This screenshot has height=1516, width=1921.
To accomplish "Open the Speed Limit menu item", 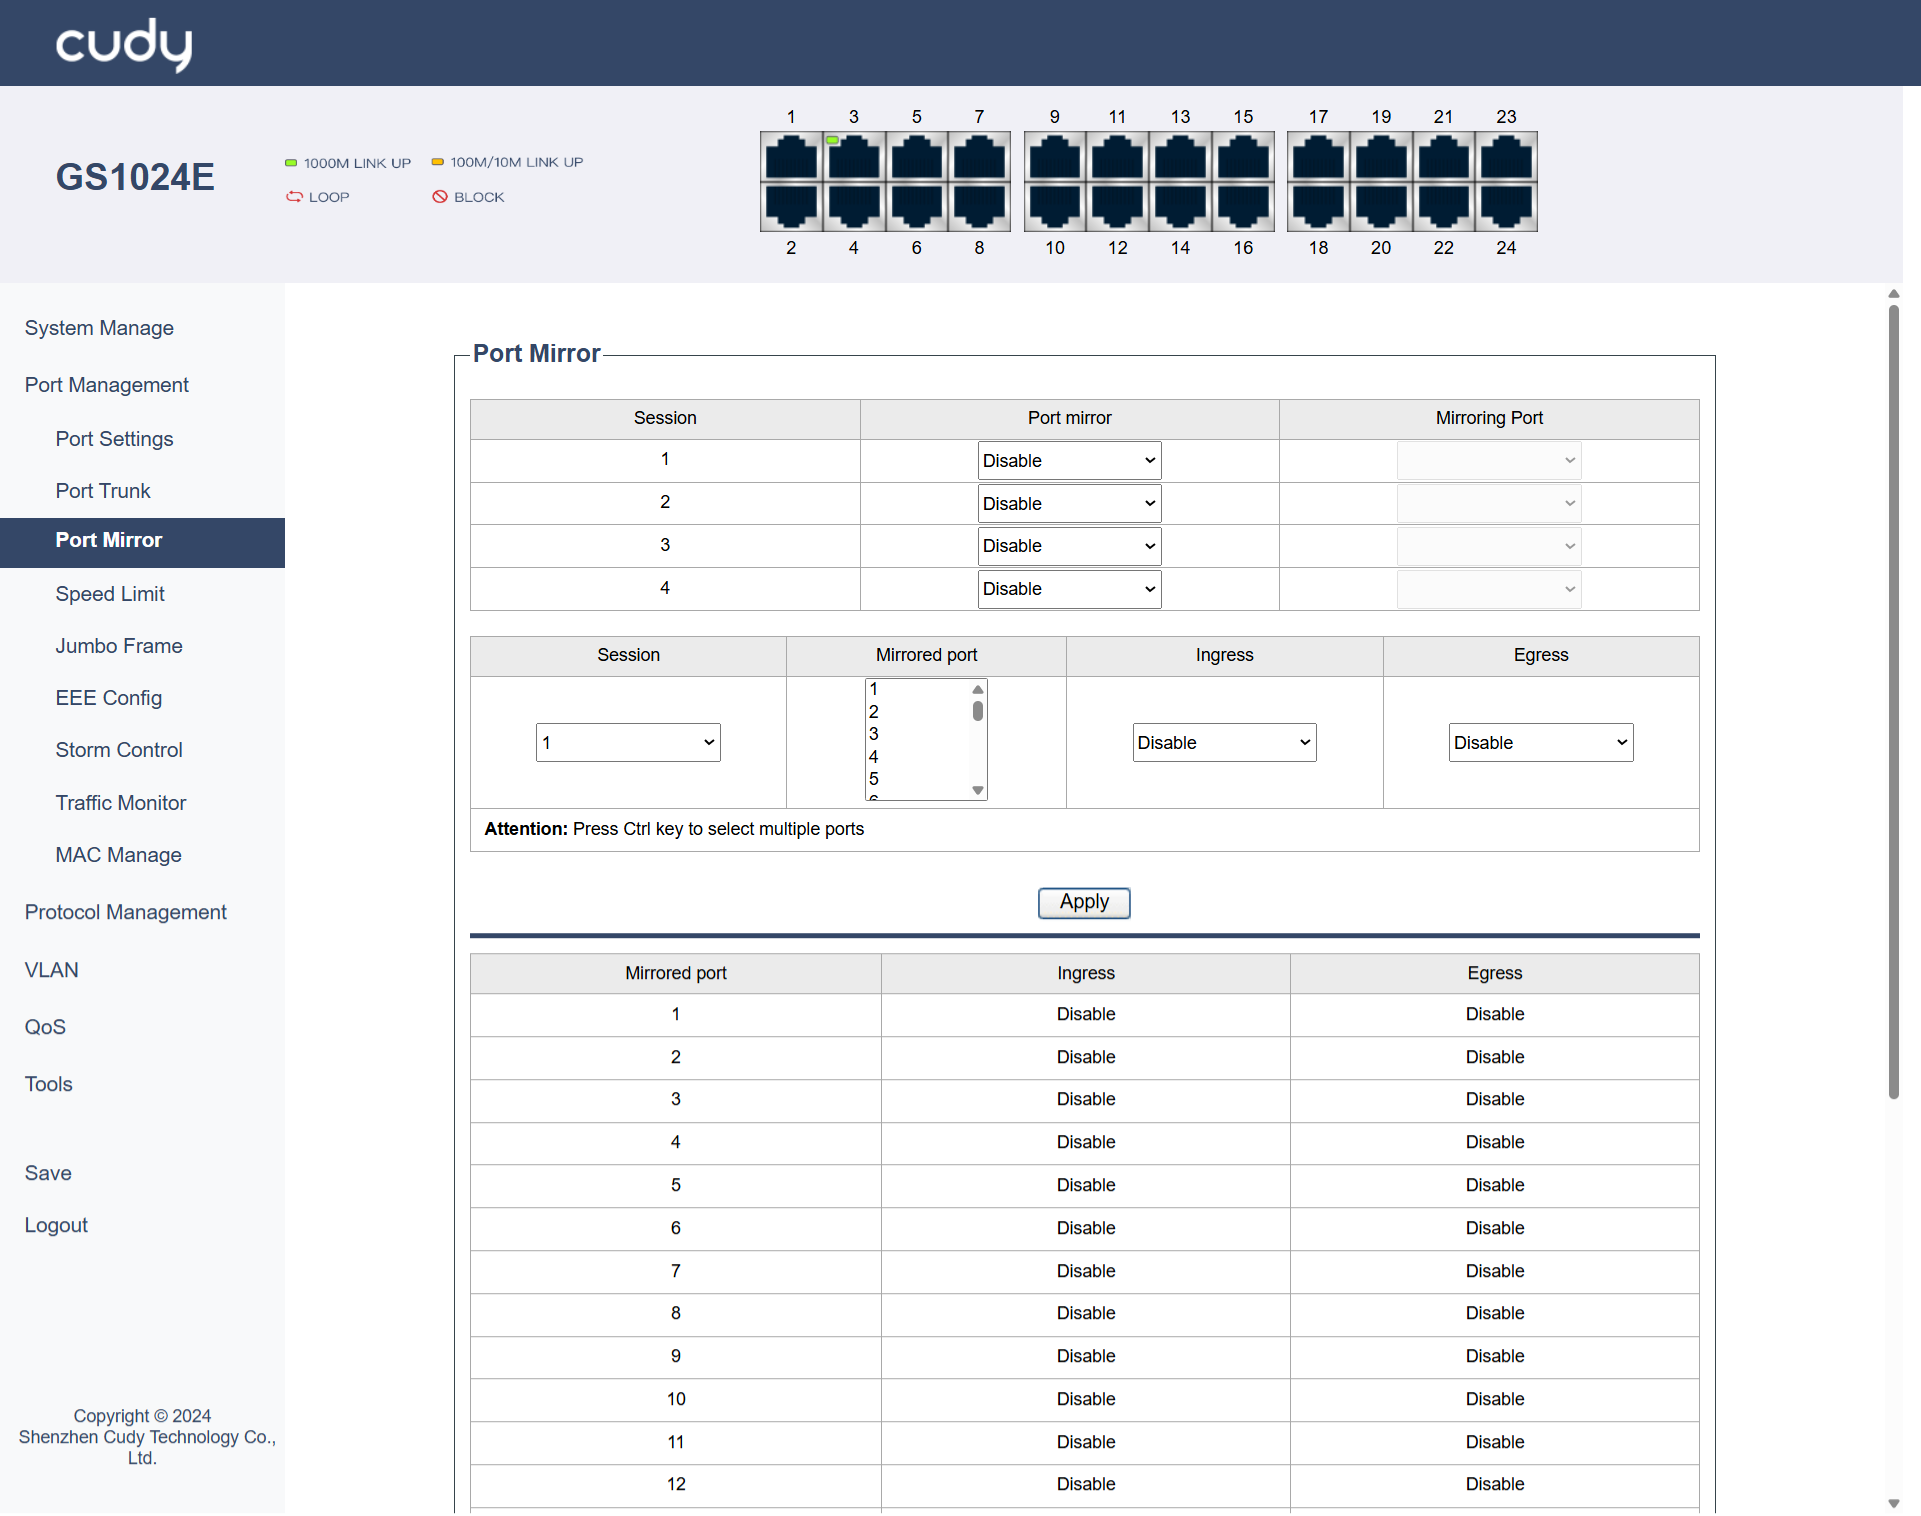I will [x=110, y=594].
